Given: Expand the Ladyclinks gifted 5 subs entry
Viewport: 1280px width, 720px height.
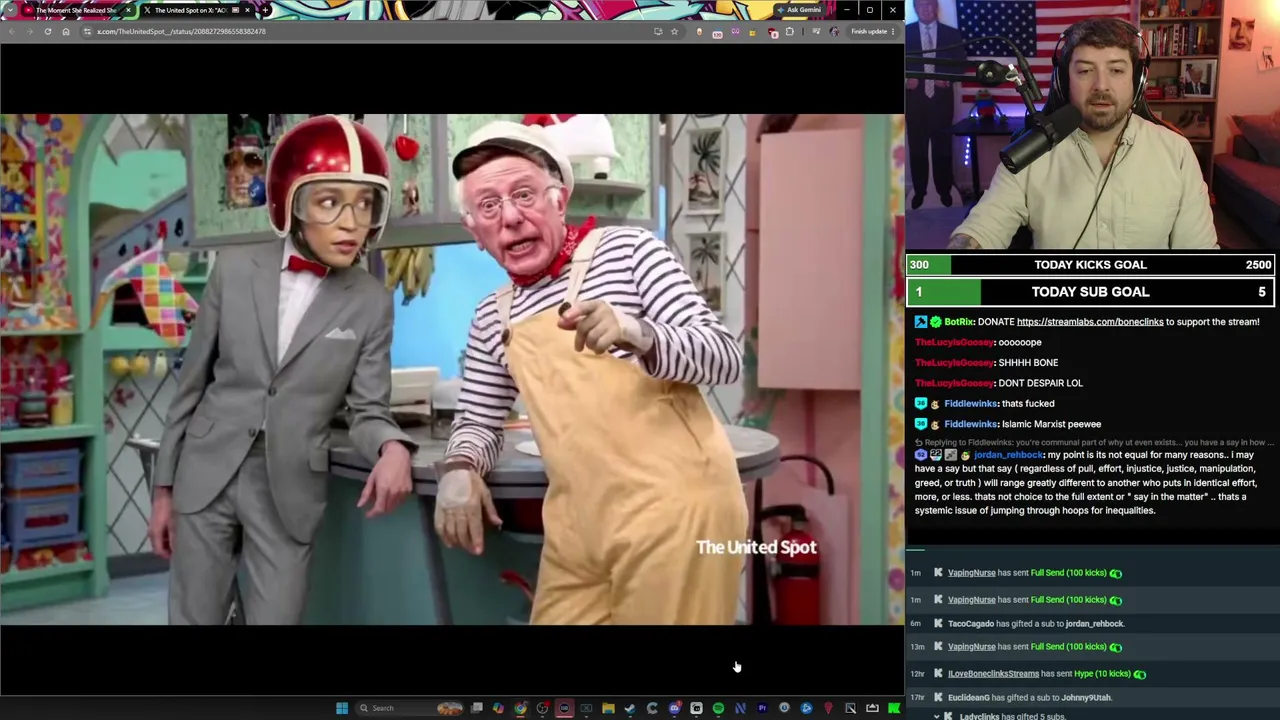Looking at the screenshot, I should [937, 716].
